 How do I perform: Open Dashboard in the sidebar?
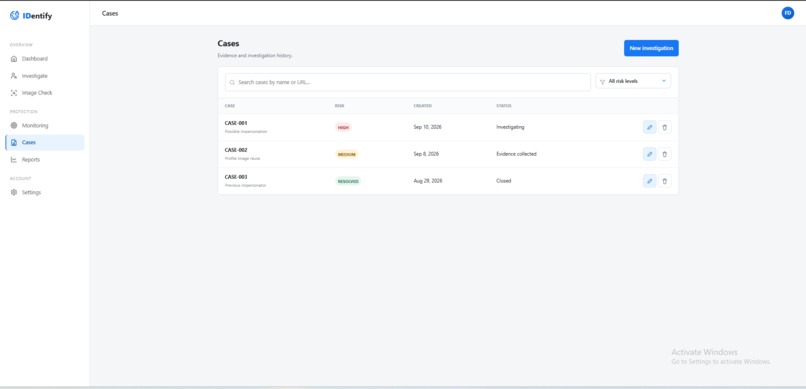(x=45, y=59)
